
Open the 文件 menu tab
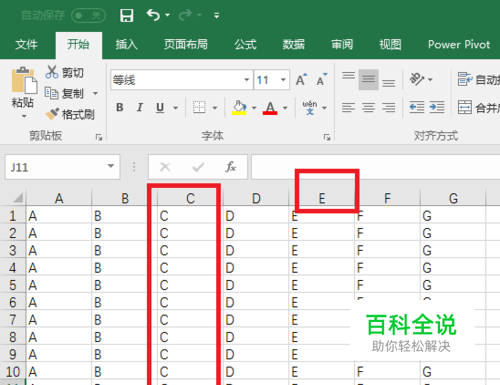pyautogui.click(x=26, y=44)
